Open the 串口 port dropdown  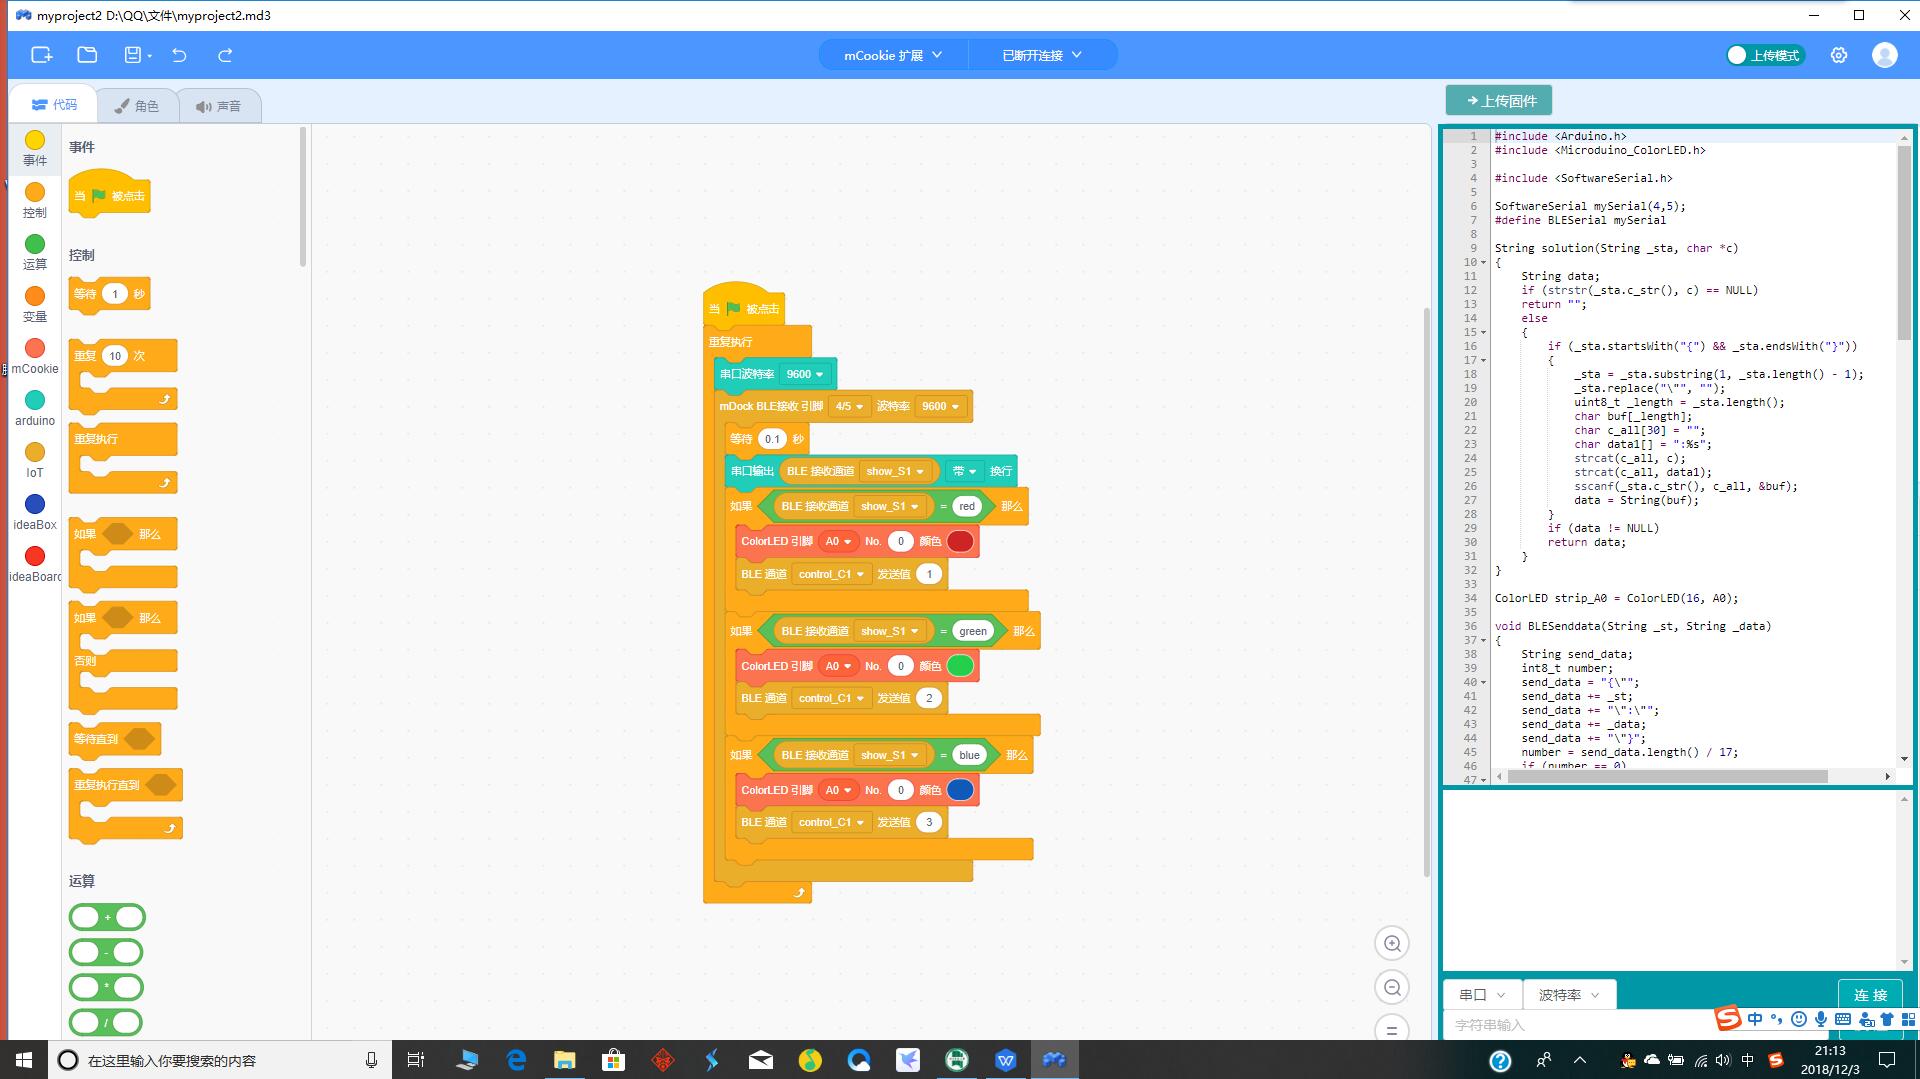tap(1481, 994)
